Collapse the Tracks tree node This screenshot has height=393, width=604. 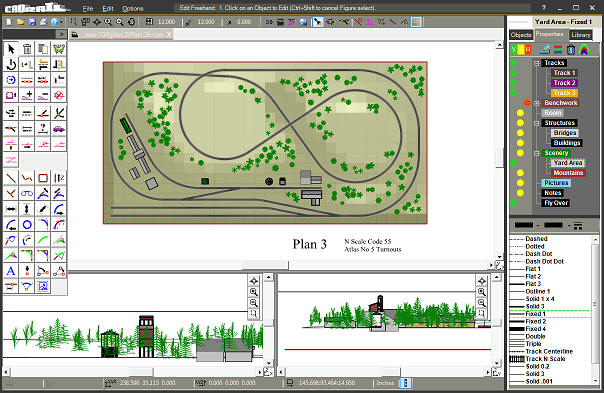coord(536,63)
